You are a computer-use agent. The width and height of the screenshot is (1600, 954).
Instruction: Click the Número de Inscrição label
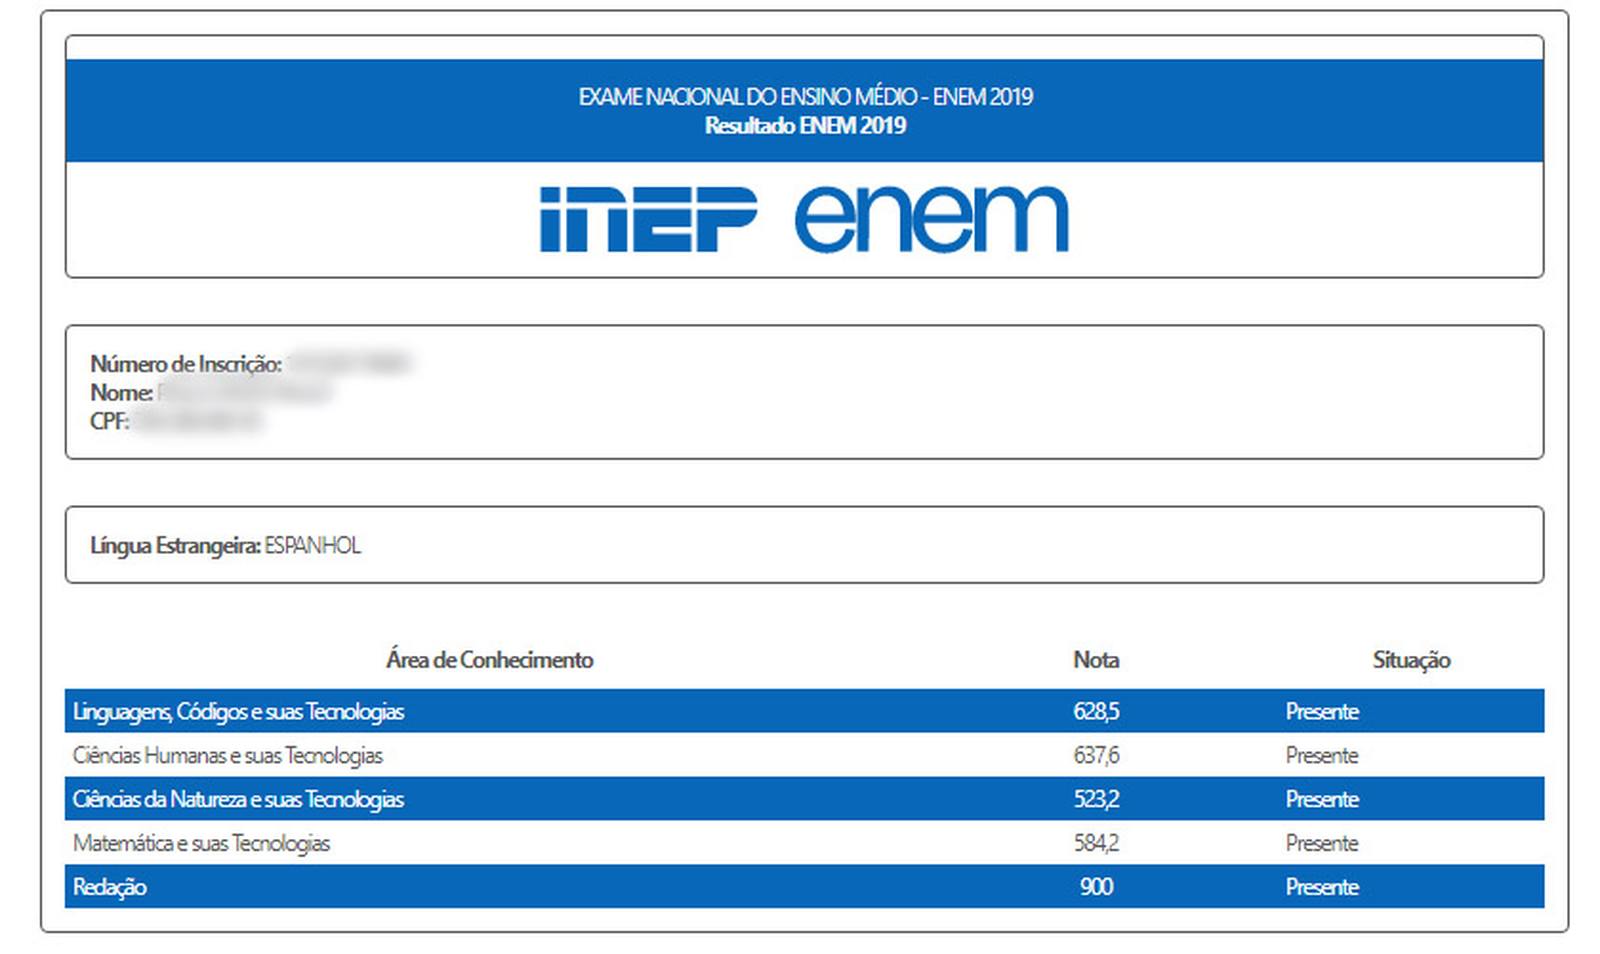point(186,364)
